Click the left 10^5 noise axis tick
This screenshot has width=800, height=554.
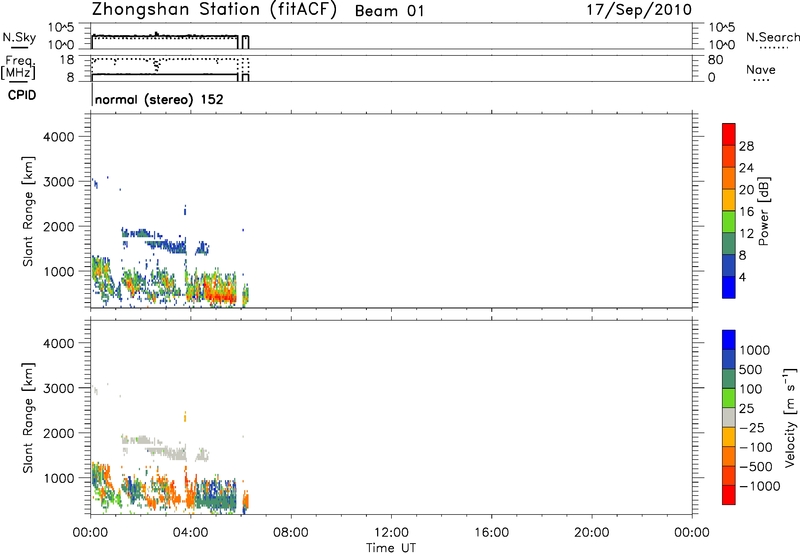[x=61, y=28]
